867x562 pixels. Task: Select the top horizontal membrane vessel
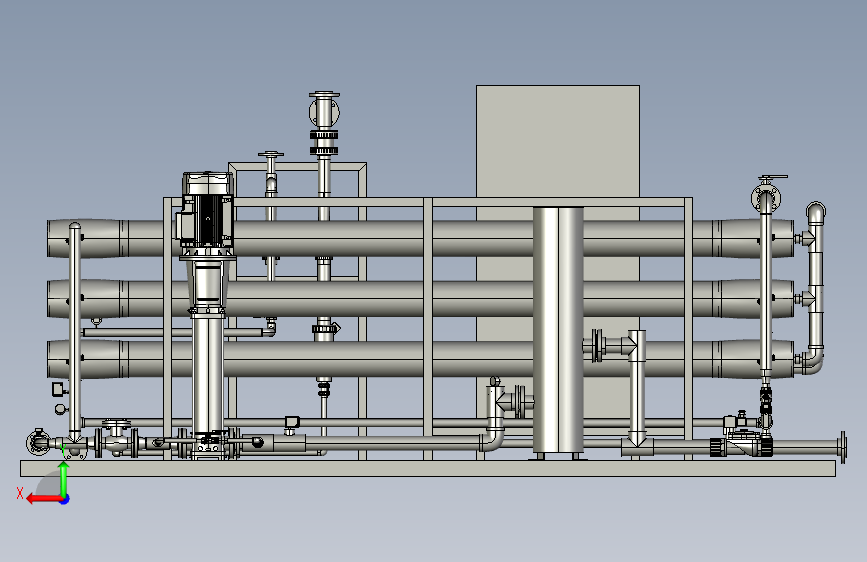coord(420,238)
